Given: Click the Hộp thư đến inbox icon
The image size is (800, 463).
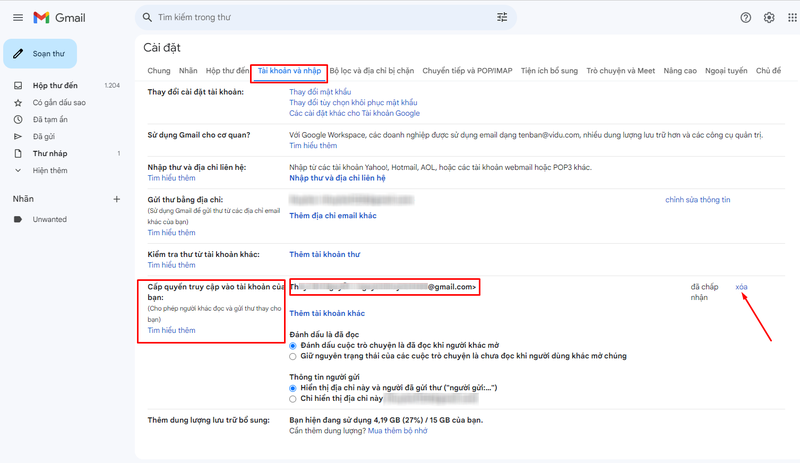Looking at the screenshot, I should [x=18, y=85].
